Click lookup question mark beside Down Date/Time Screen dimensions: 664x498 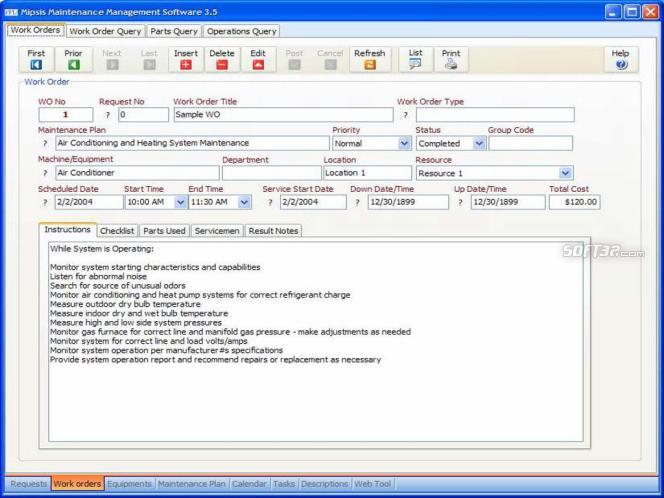(x=357, y=202)
